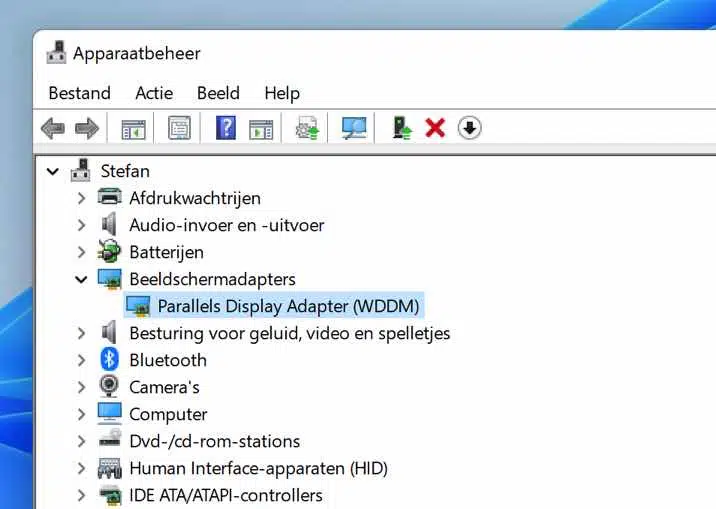Image resolution: width=716 pixels, height=509 pixels.
Task: Select the Beeldschermadapters label
Action: click(x=212, y=279)
